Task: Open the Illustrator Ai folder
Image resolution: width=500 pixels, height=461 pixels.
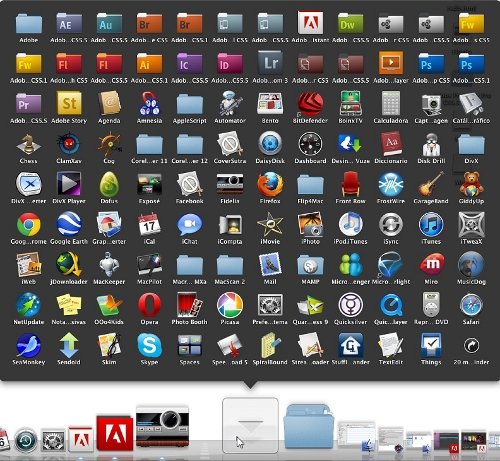Action: [x=149, y=63]
